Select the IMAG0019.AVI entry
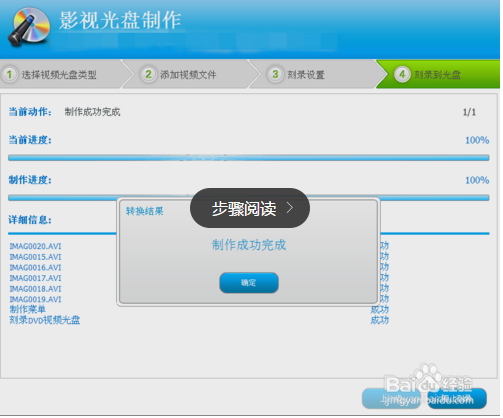 tap(36, 300)
